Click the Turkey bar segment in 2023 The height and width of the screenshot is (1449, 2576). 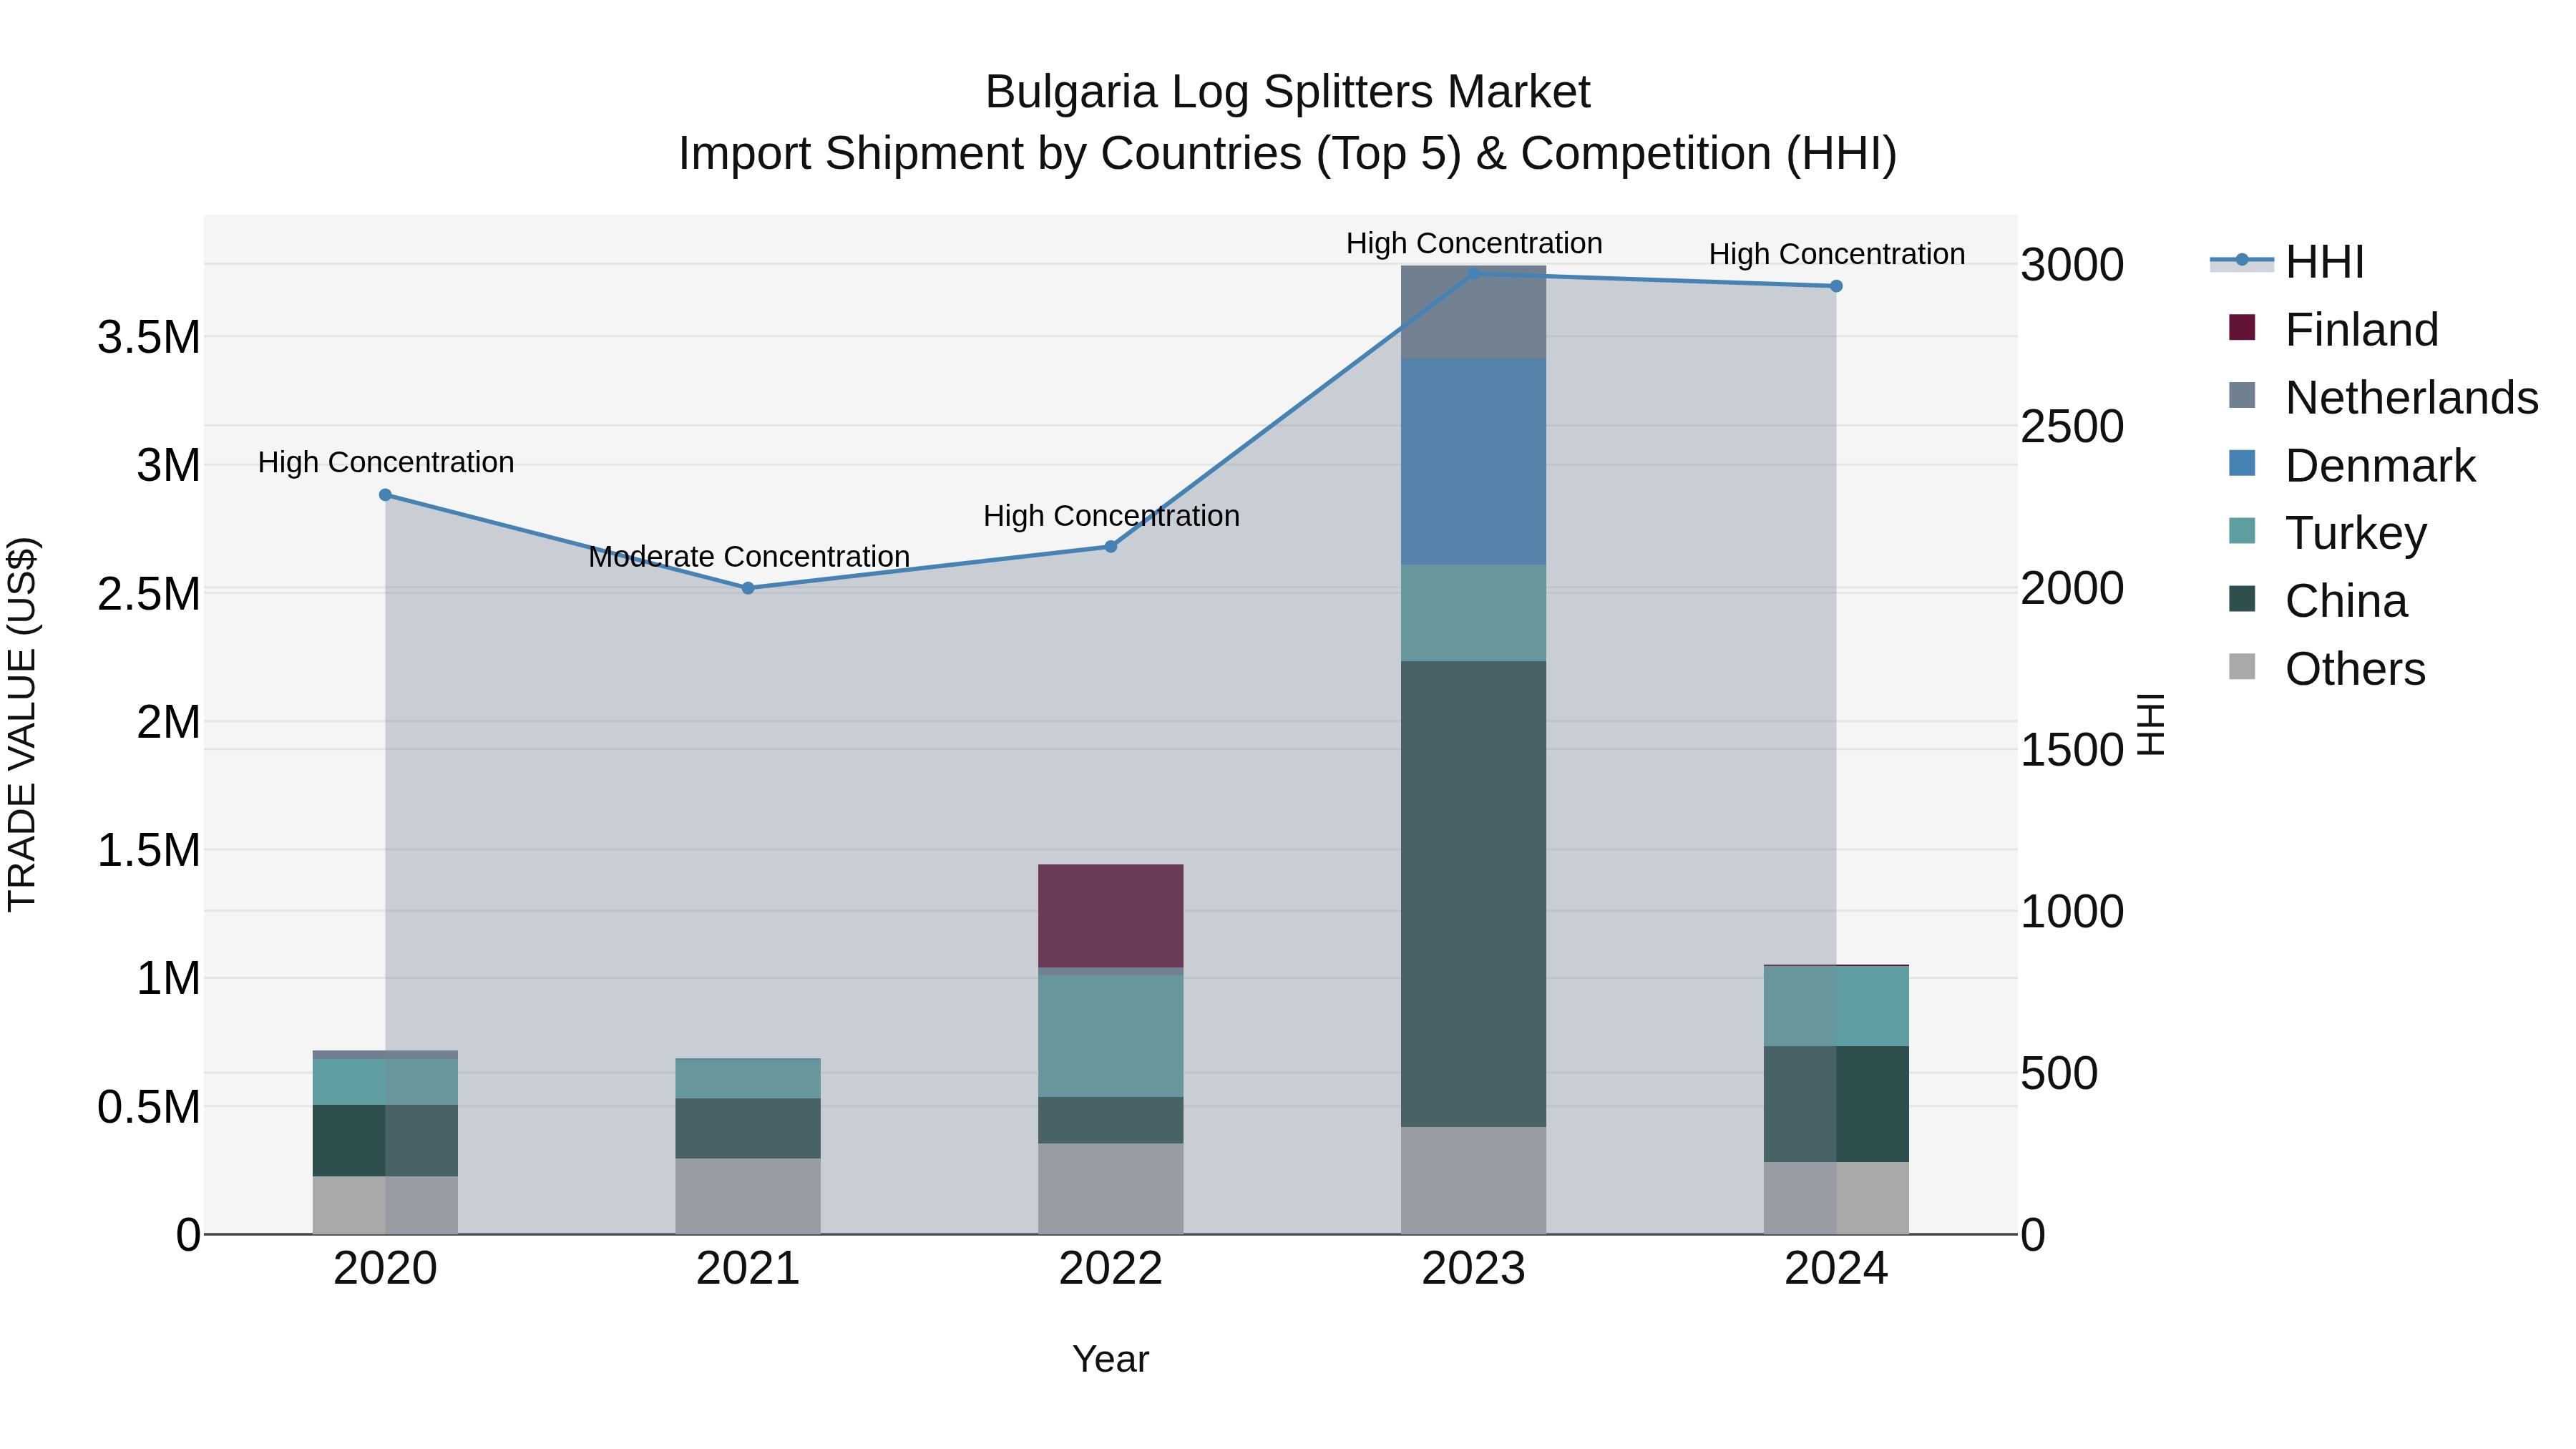click(1473, 613)
